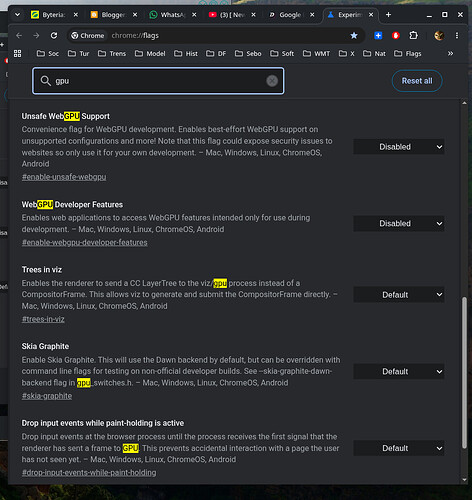Open Chrome's three-dot menu
The width and height of the screenshot is (472, 500).
(457, 35)
